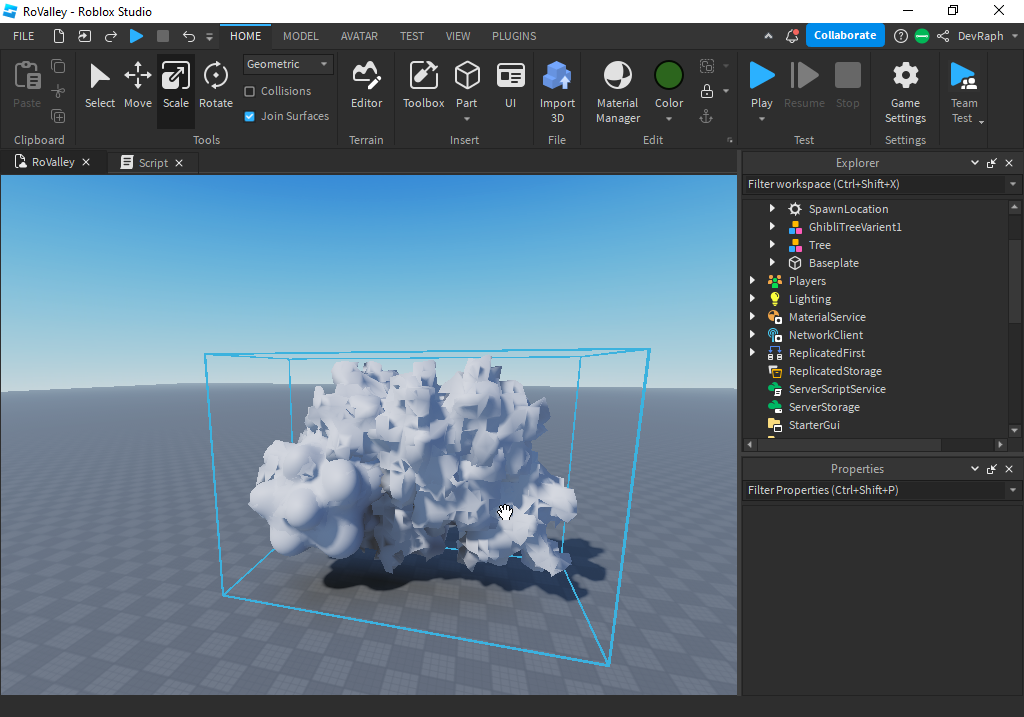Choose the Scale tool
Screen dimensions: 1024x717
point(176,86)
